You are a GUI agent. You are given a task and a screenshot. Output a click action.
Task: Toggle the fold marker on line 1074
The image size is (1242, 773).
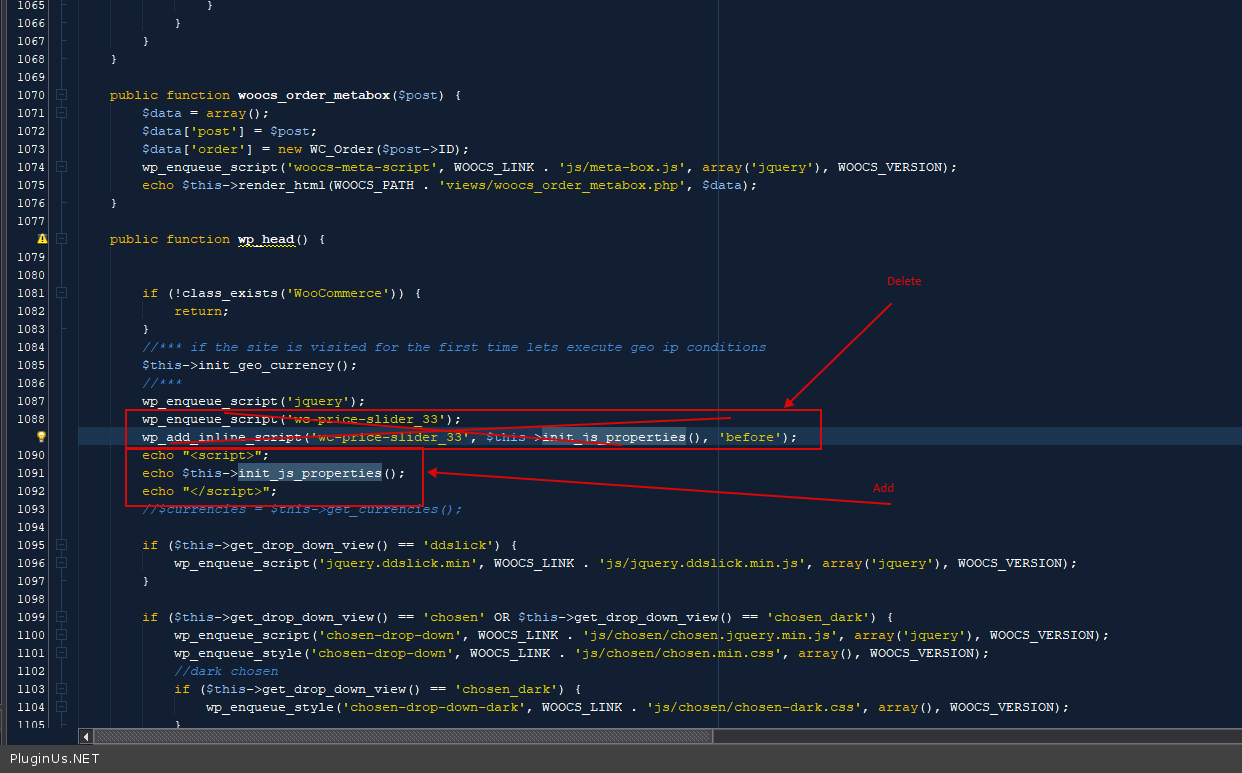click(x=62, y=167)
